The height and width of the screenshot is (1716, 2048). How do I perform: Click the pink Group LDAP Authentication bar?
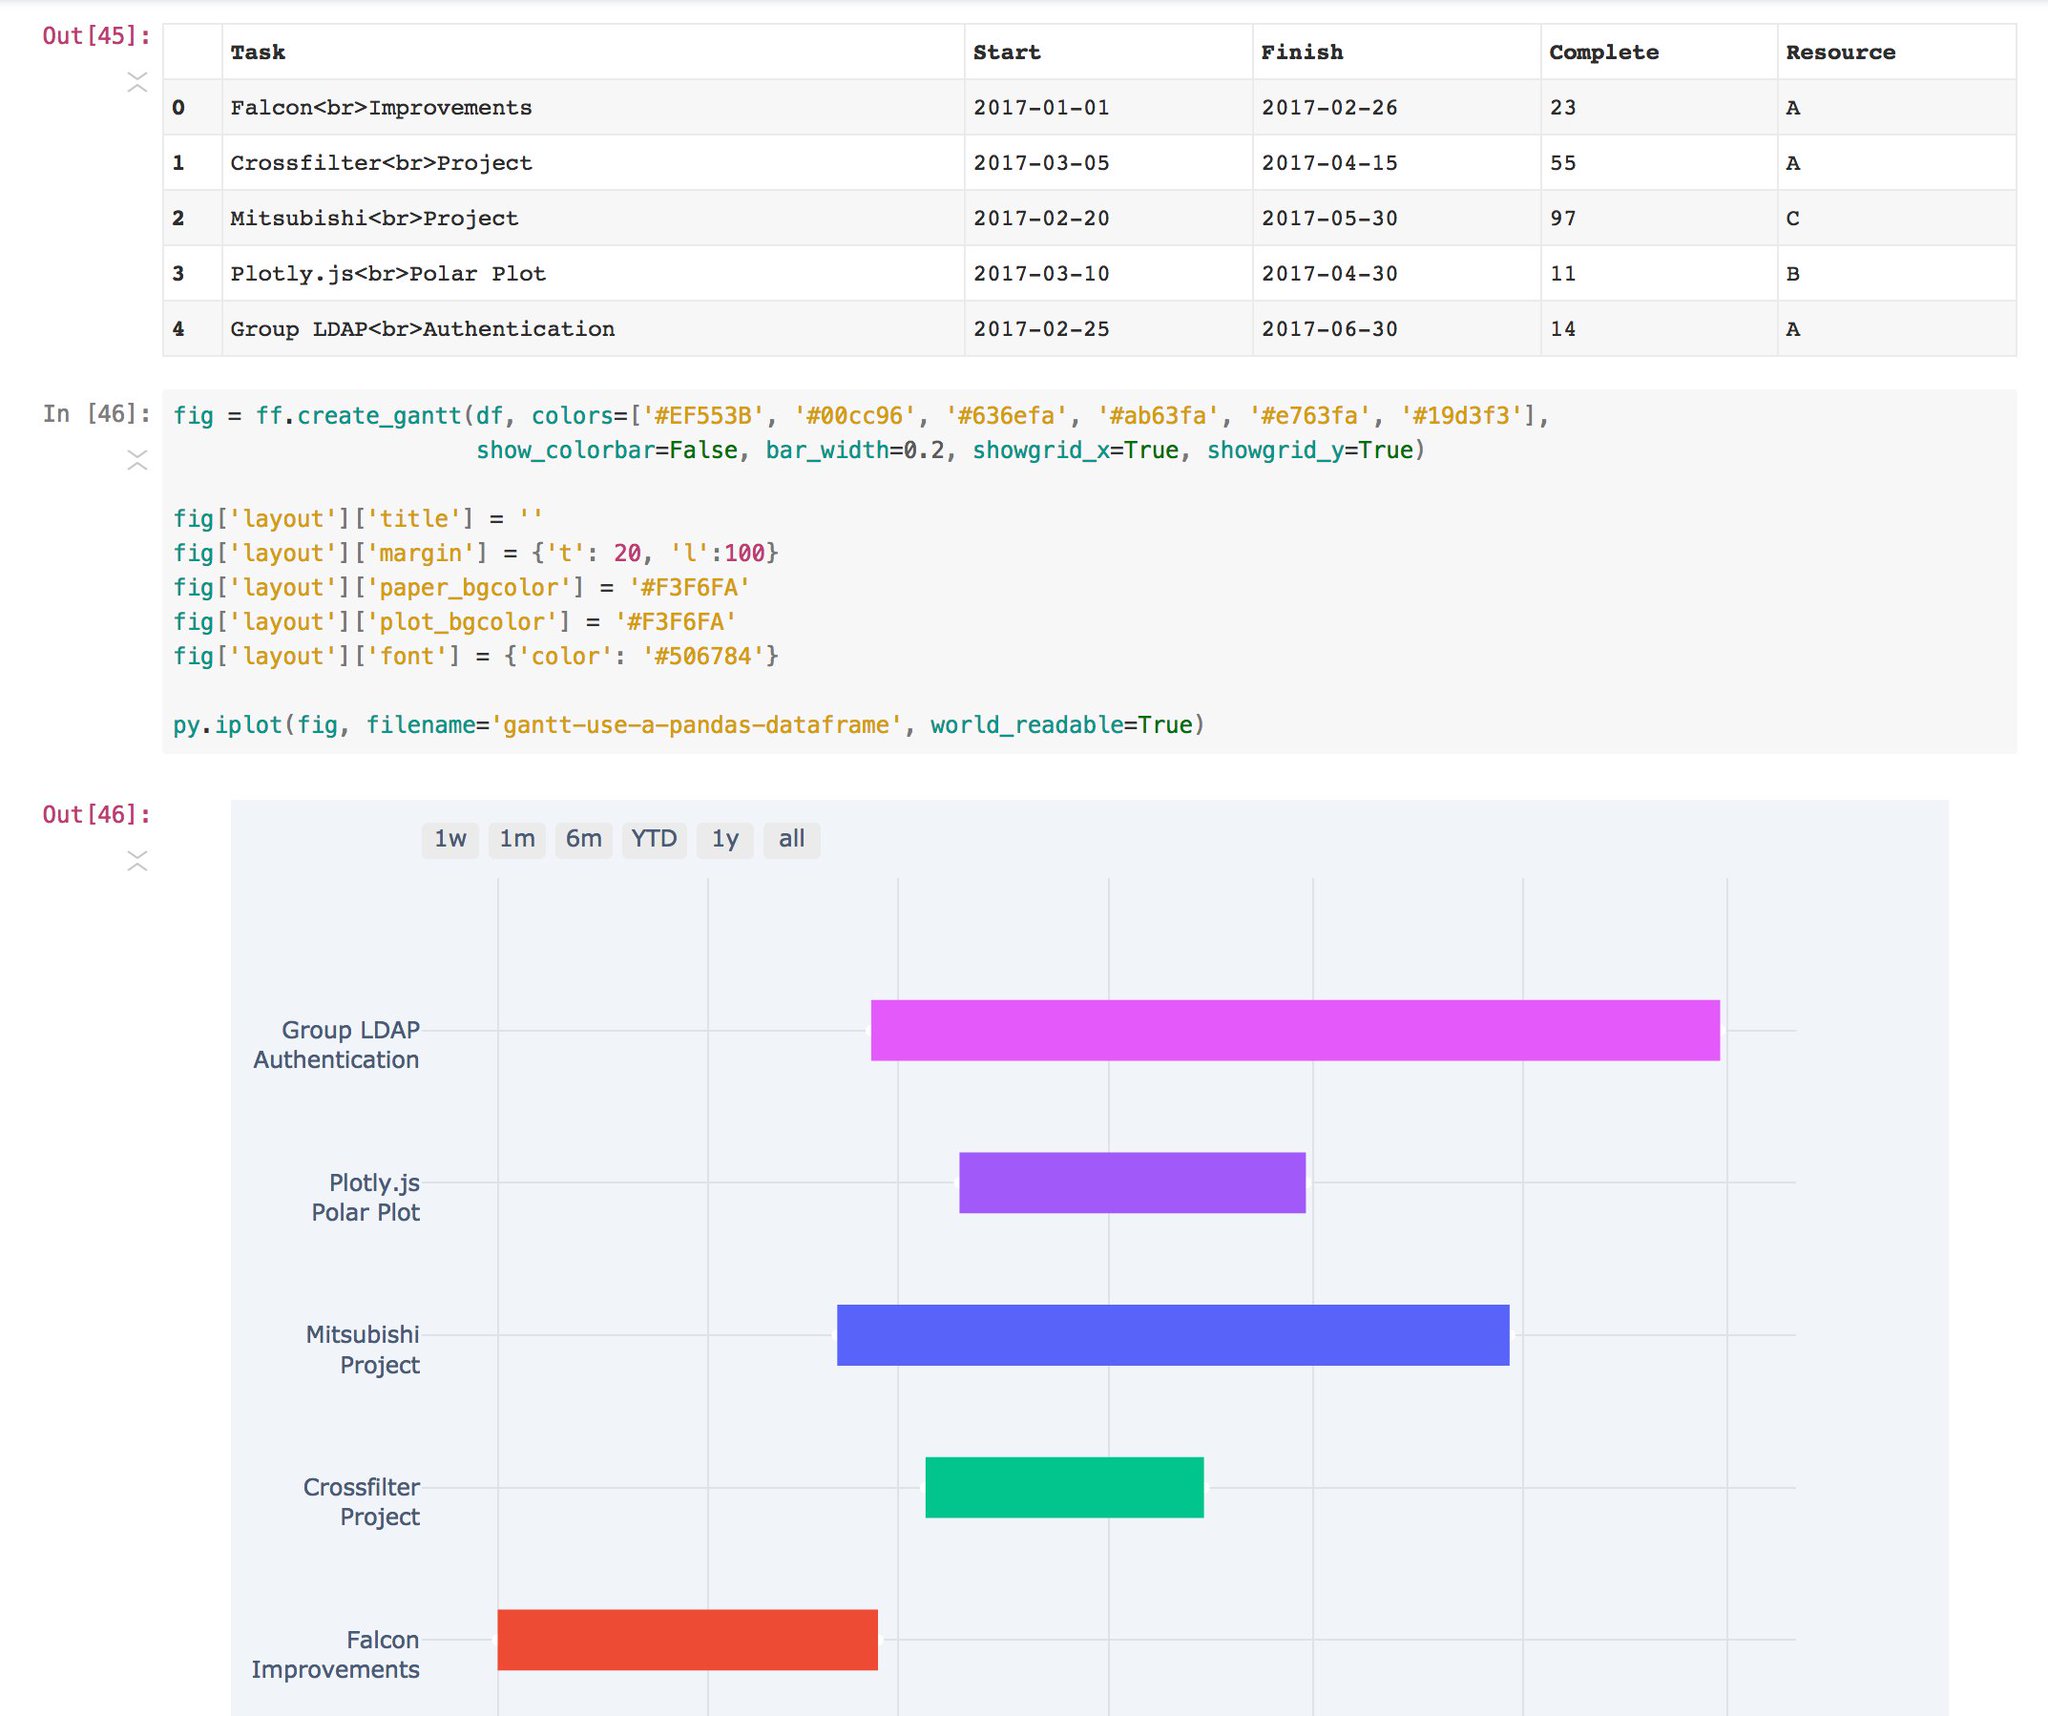point(1294,1030)
